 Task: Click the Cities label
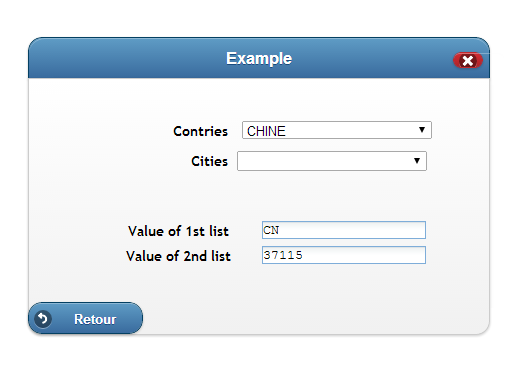(x=209, y=161)
